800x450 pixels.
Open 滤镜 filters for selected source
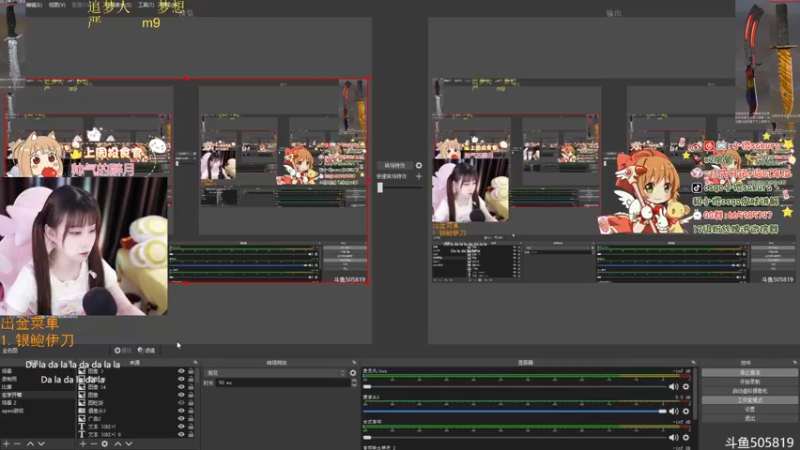[x=146, y=351]
